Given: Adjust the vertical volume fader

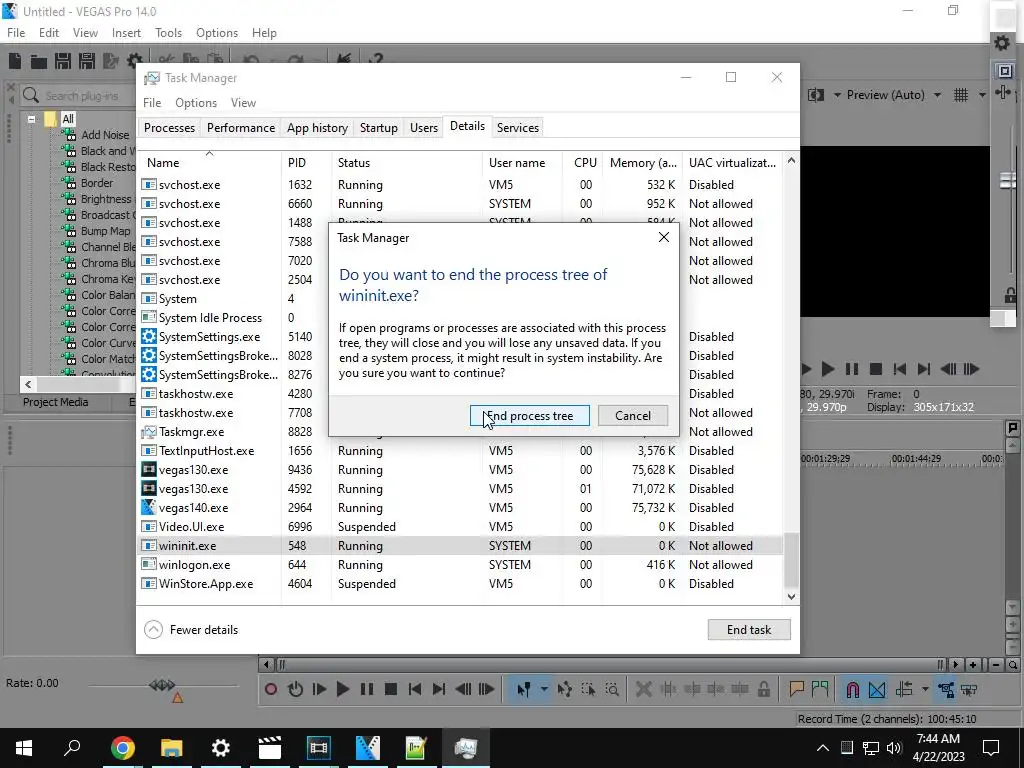Looking at the screenshot, I should (1006, 180).
